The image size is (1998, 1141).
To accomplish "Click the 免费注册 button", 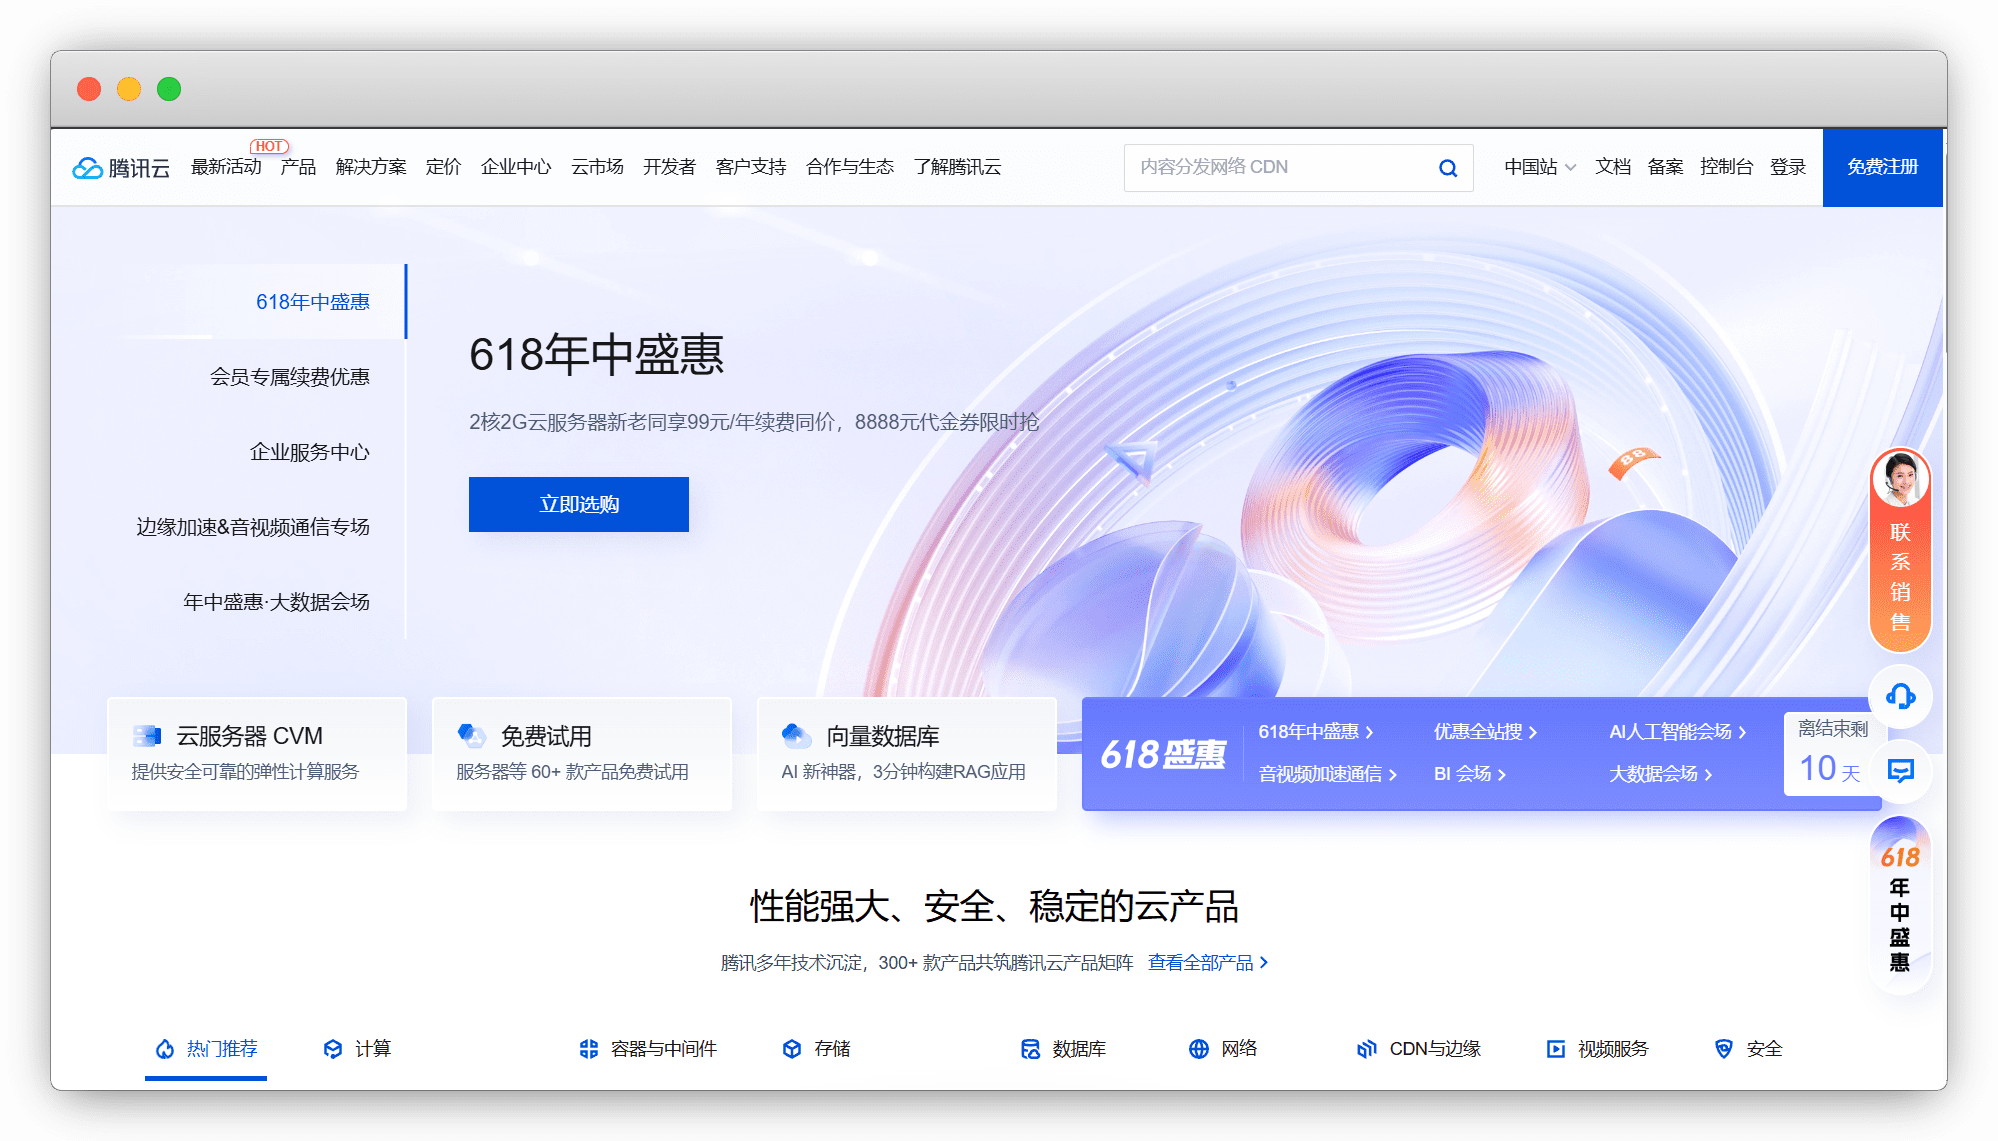I will (x=1882, y=167).
